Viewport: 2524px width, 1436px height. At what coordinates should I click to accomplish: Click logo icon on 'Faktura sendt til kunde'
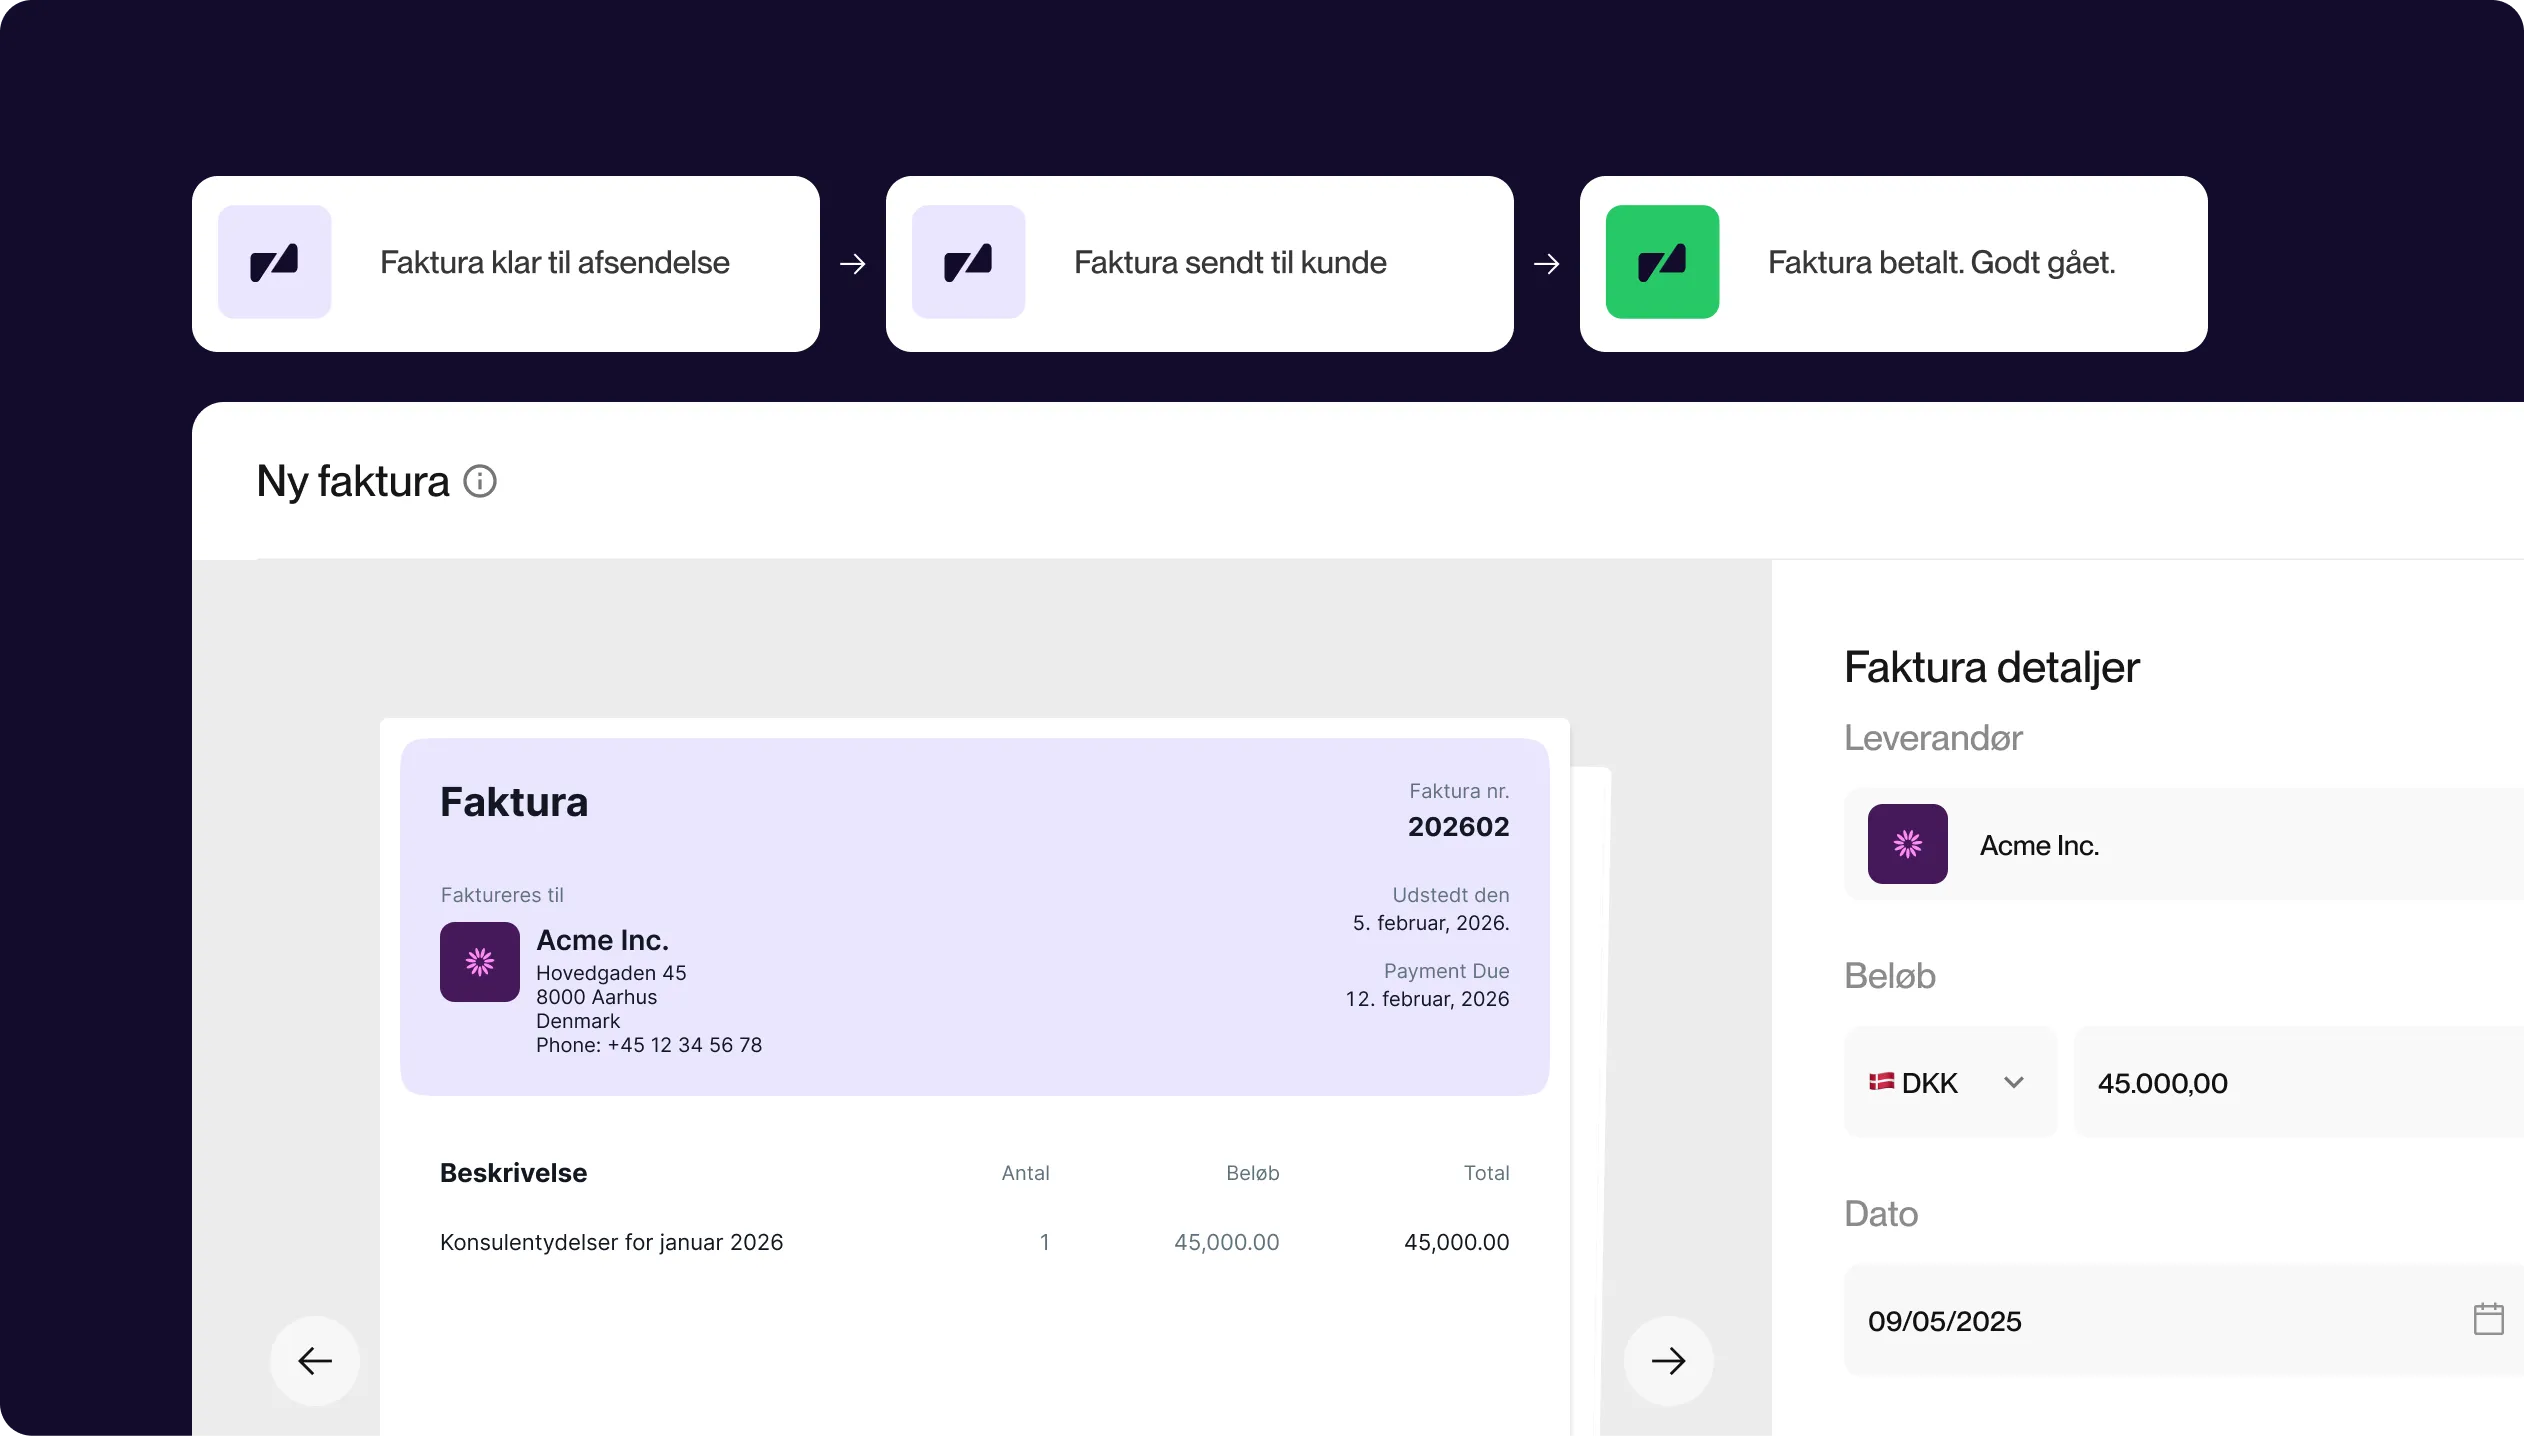[x=968, y=262]
